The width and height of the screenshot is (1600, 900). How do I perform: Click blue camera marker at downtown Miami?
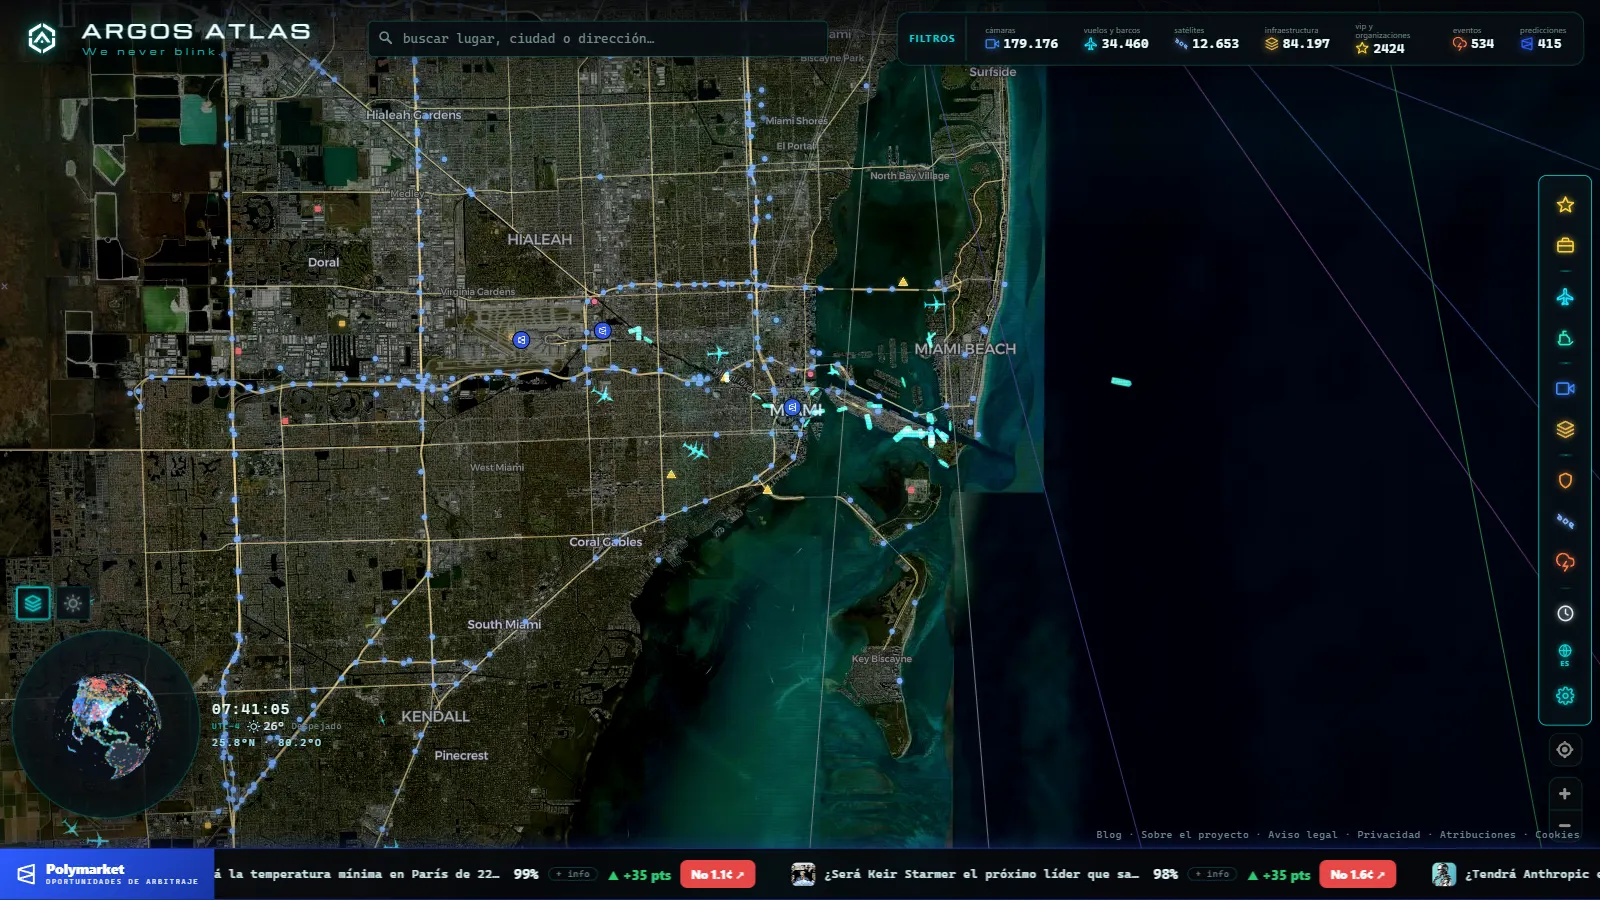coord(792,408)
